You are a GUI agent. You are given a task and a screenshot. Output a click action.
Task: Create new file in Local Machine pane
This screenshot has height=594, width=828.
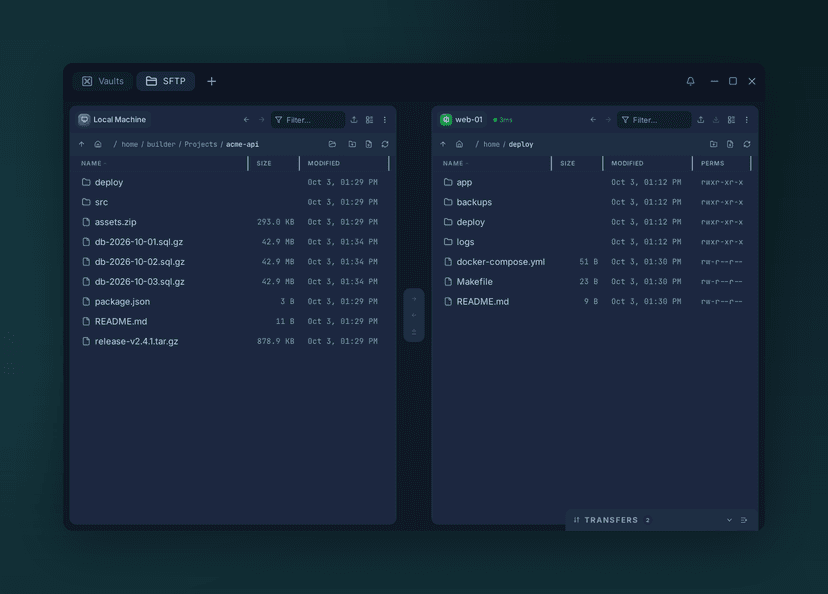tap(369, 144)
